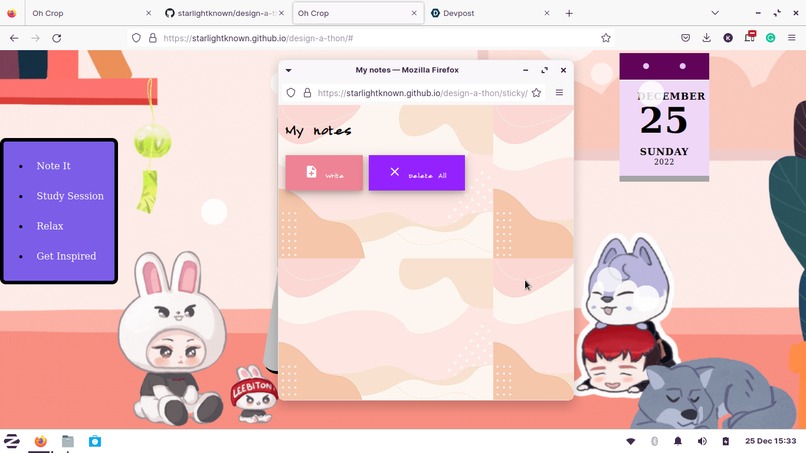Open a new tab with the plus button
The width and height of the screenshot is (806, 453).
(x=569, y=13)
